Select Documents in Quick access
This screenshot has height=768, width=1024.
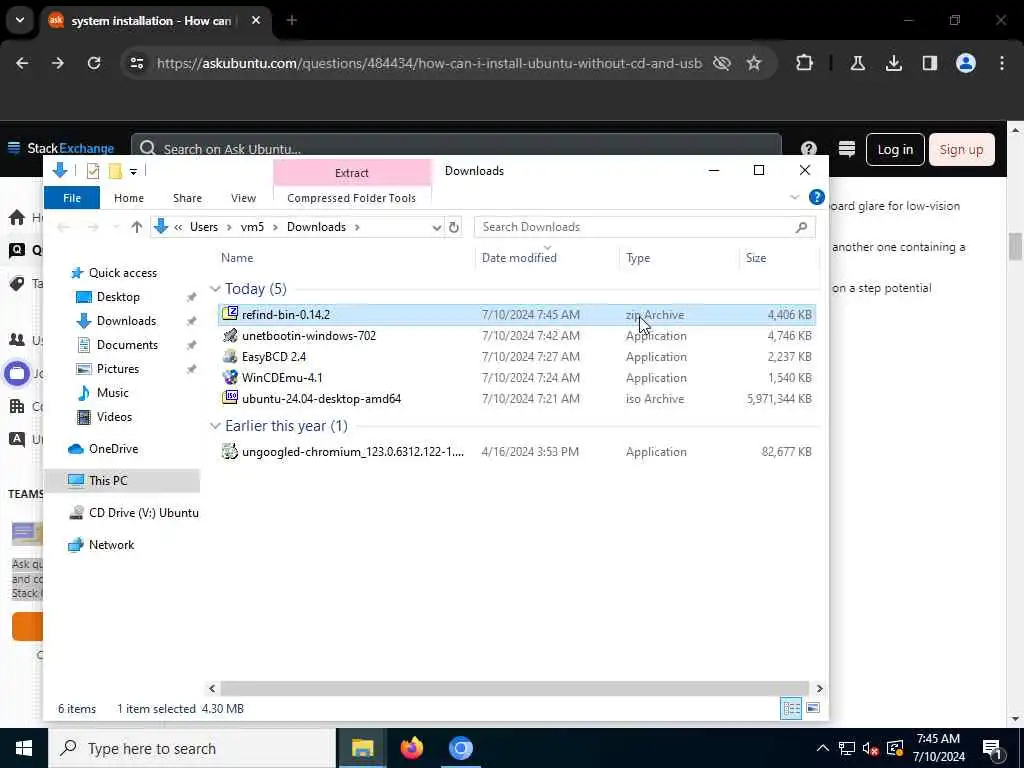(127, 345)
